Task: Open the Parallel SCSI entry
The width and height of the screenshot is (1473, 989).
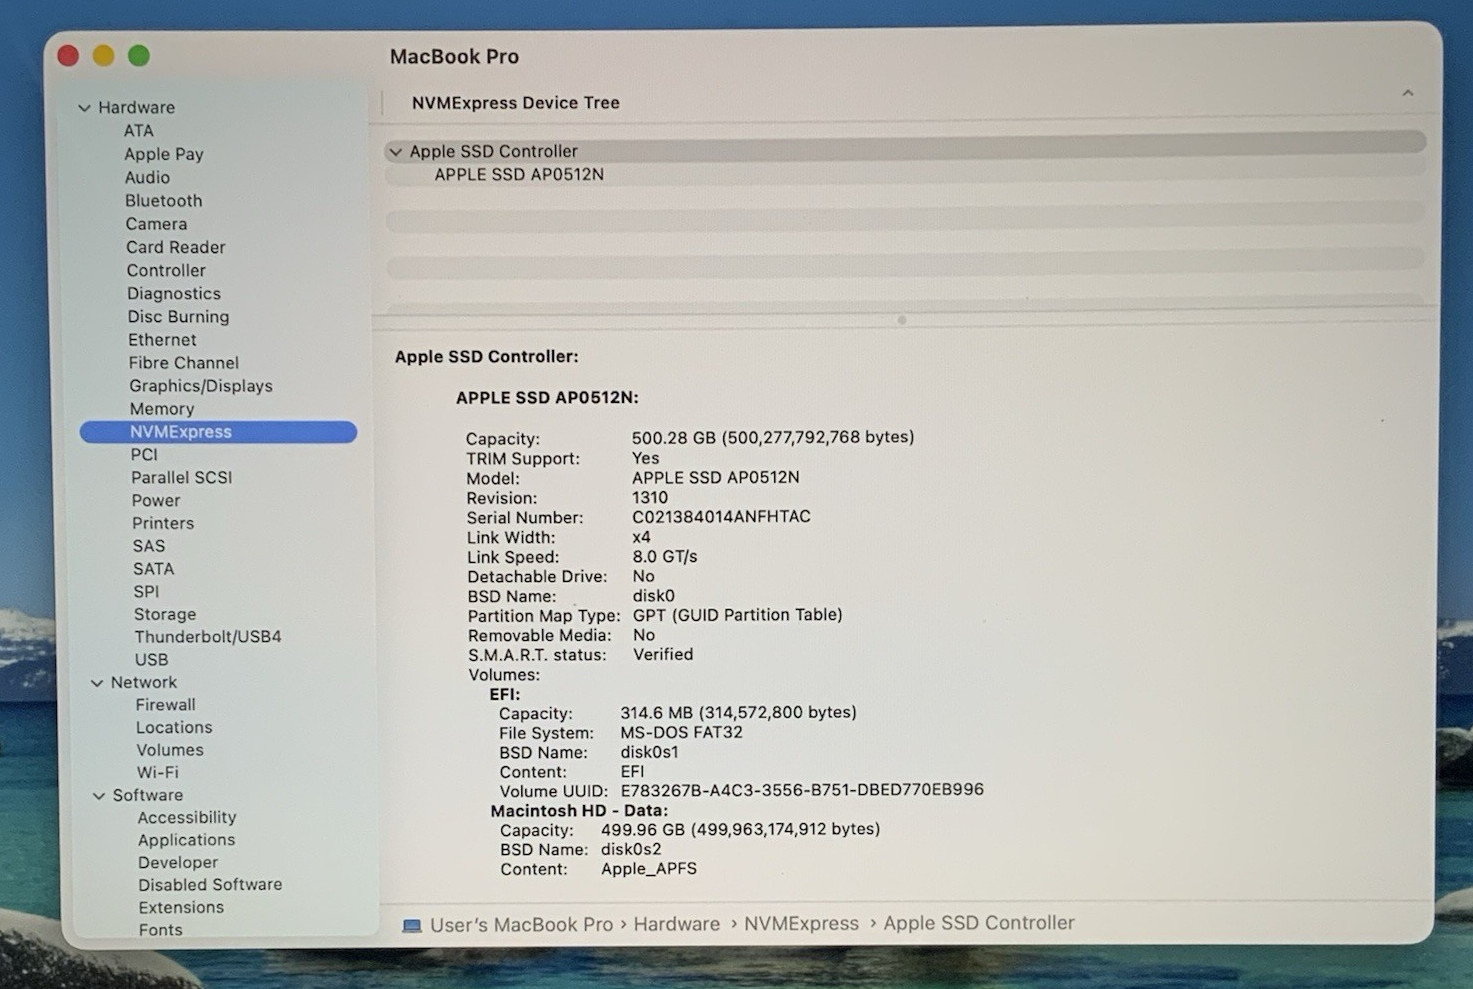Action: pyautogui.click(x=182, y=477)
